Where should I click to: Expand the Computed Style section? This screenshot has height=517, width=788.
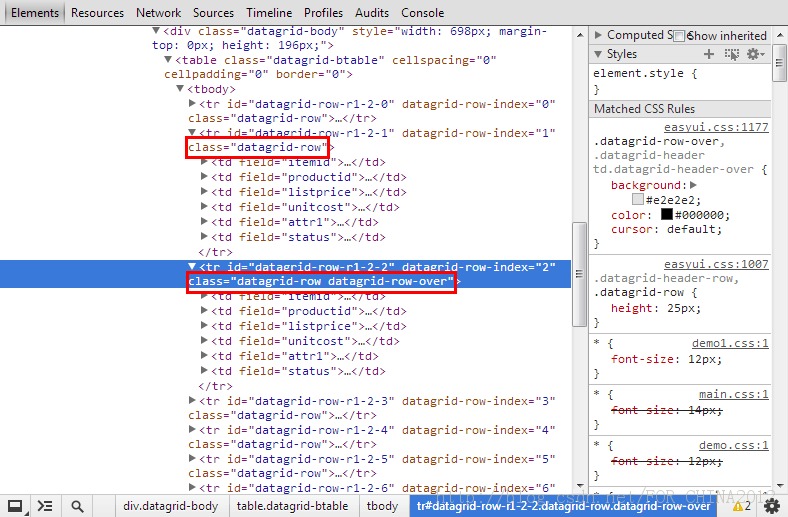coord(598,35)
